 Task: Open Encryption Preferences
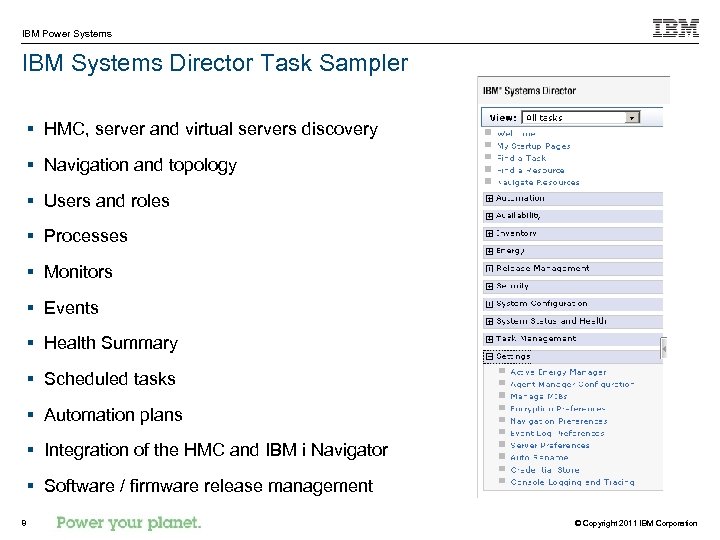click(x=558, y=409)
